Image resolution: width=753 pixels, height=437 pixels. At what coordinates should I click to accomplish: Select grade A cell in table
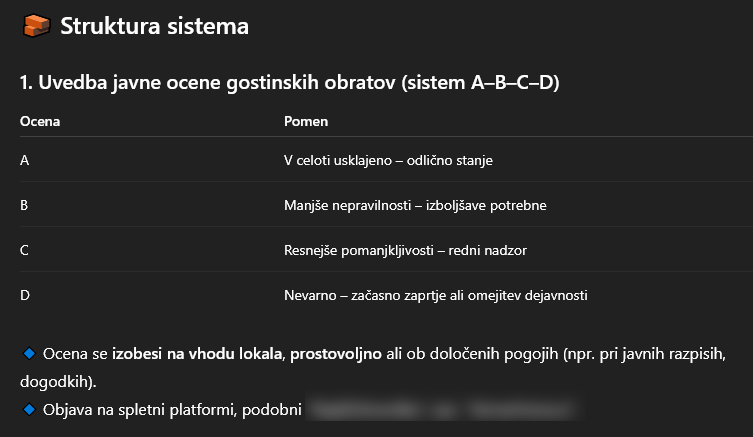(x=24, y=160)
